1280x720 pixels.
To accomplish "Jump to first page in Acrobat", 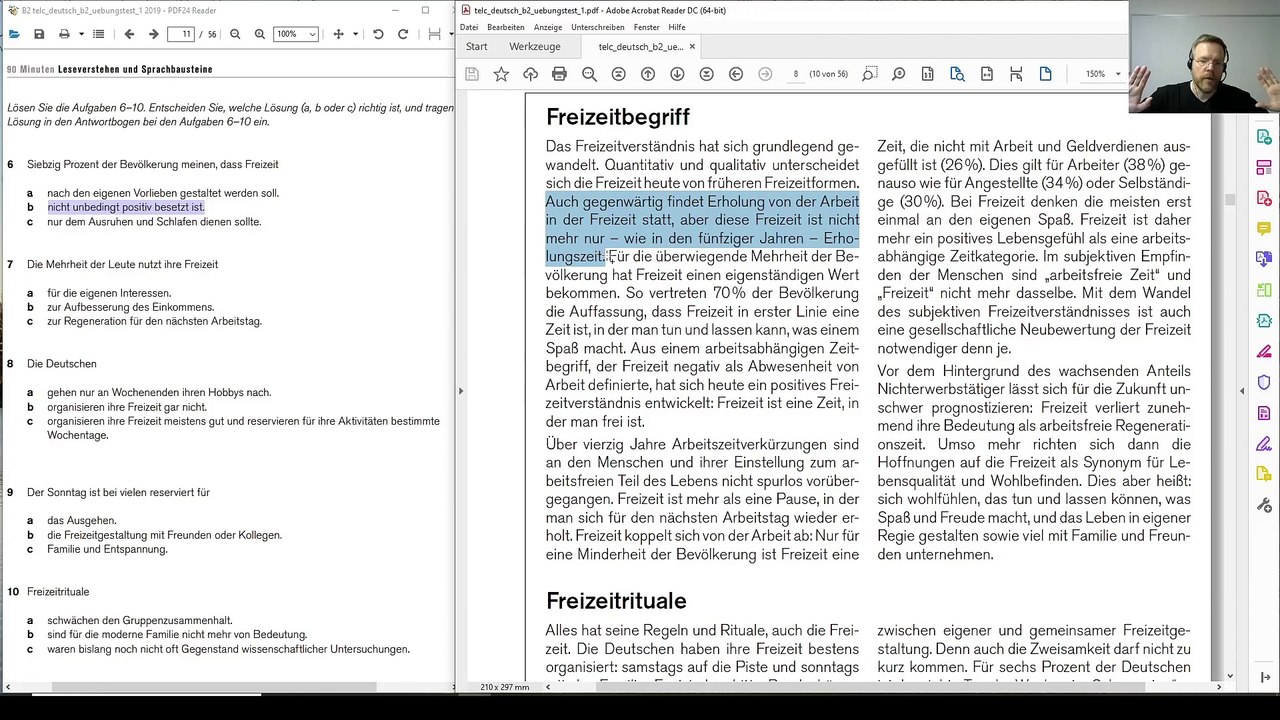I will pos(618,74).
